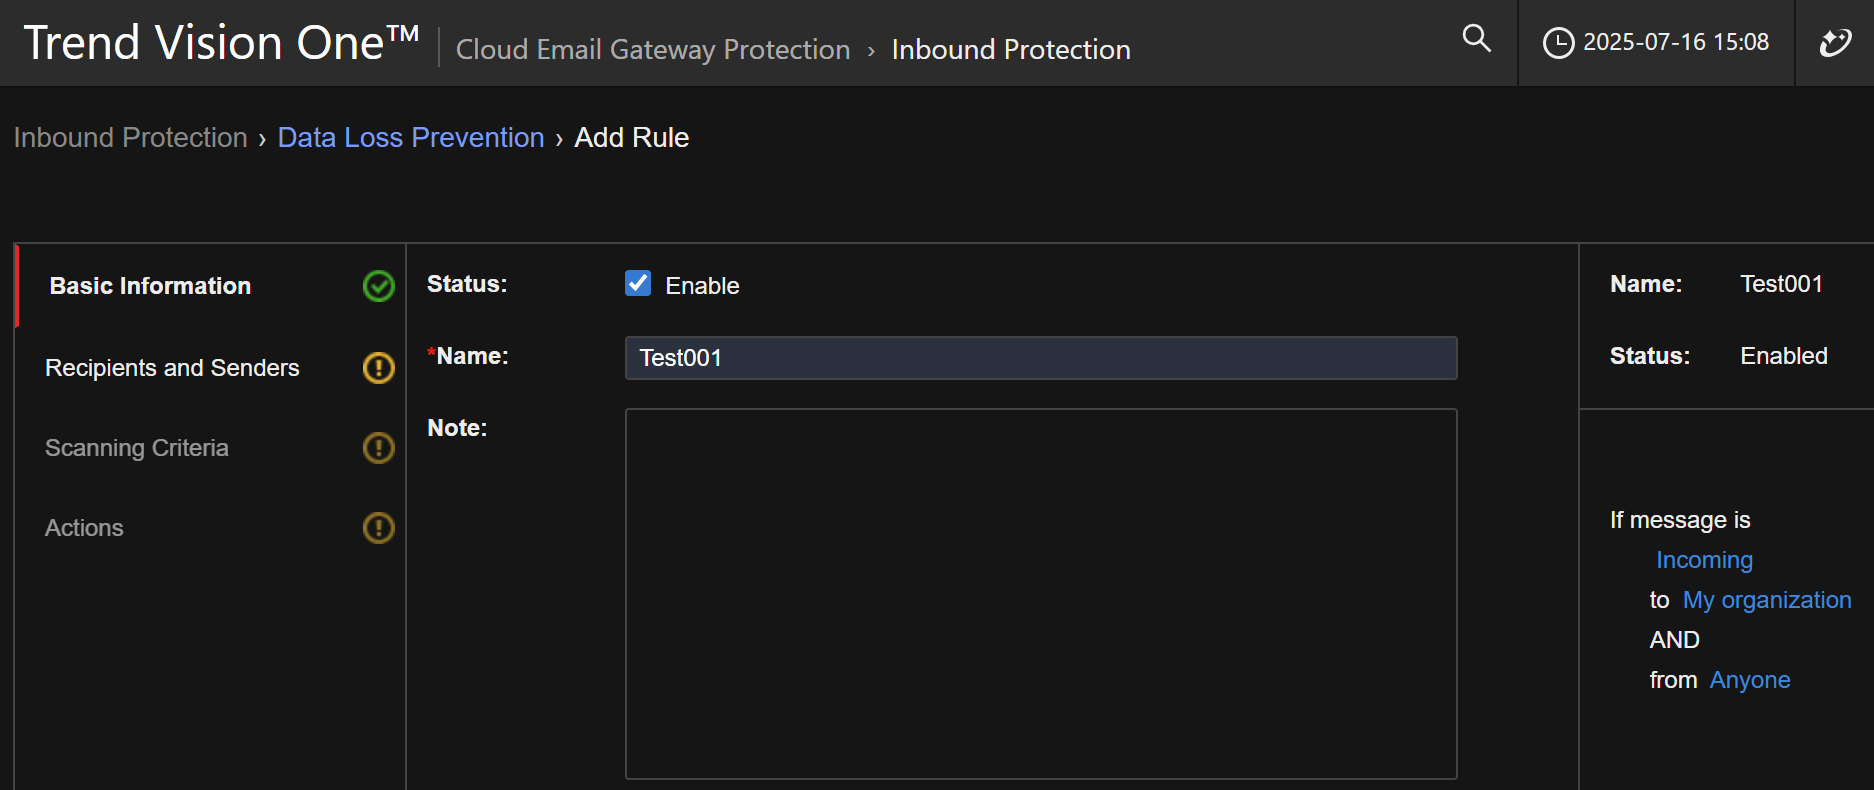Uncheck the Enable status checkbox
Viewport: 1874px width, 790px height.
(638, 284)
